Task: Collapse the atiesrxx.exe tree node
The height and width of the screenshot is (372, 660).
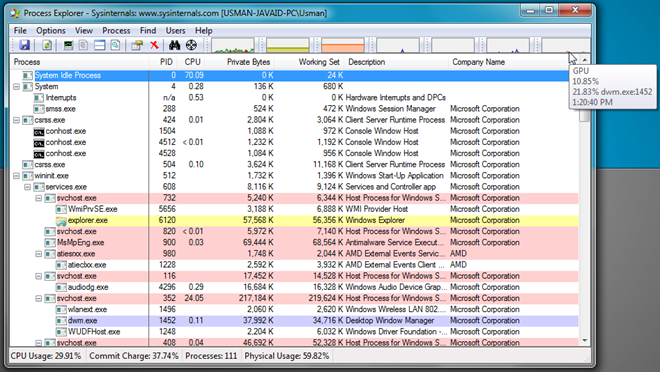Action: tap(39, 254)
